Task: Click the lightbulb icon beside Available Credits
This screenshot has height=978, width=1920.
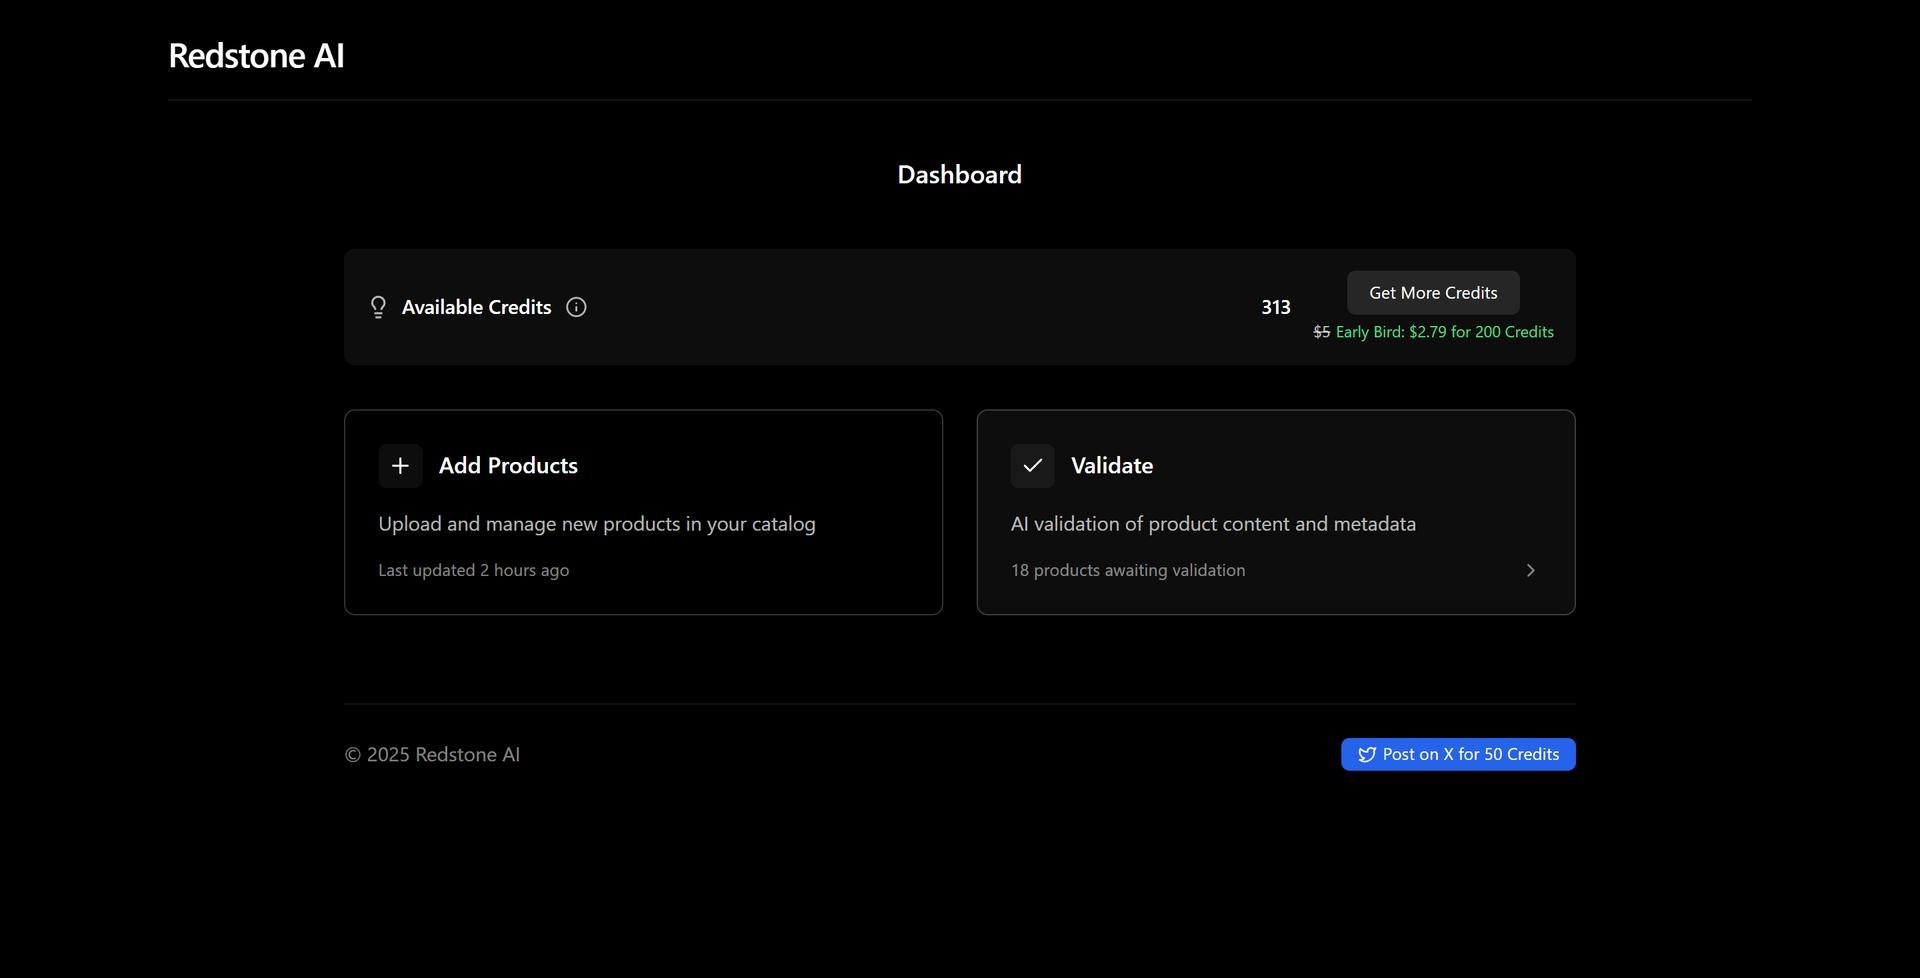Action: click(x=378, y=307)
